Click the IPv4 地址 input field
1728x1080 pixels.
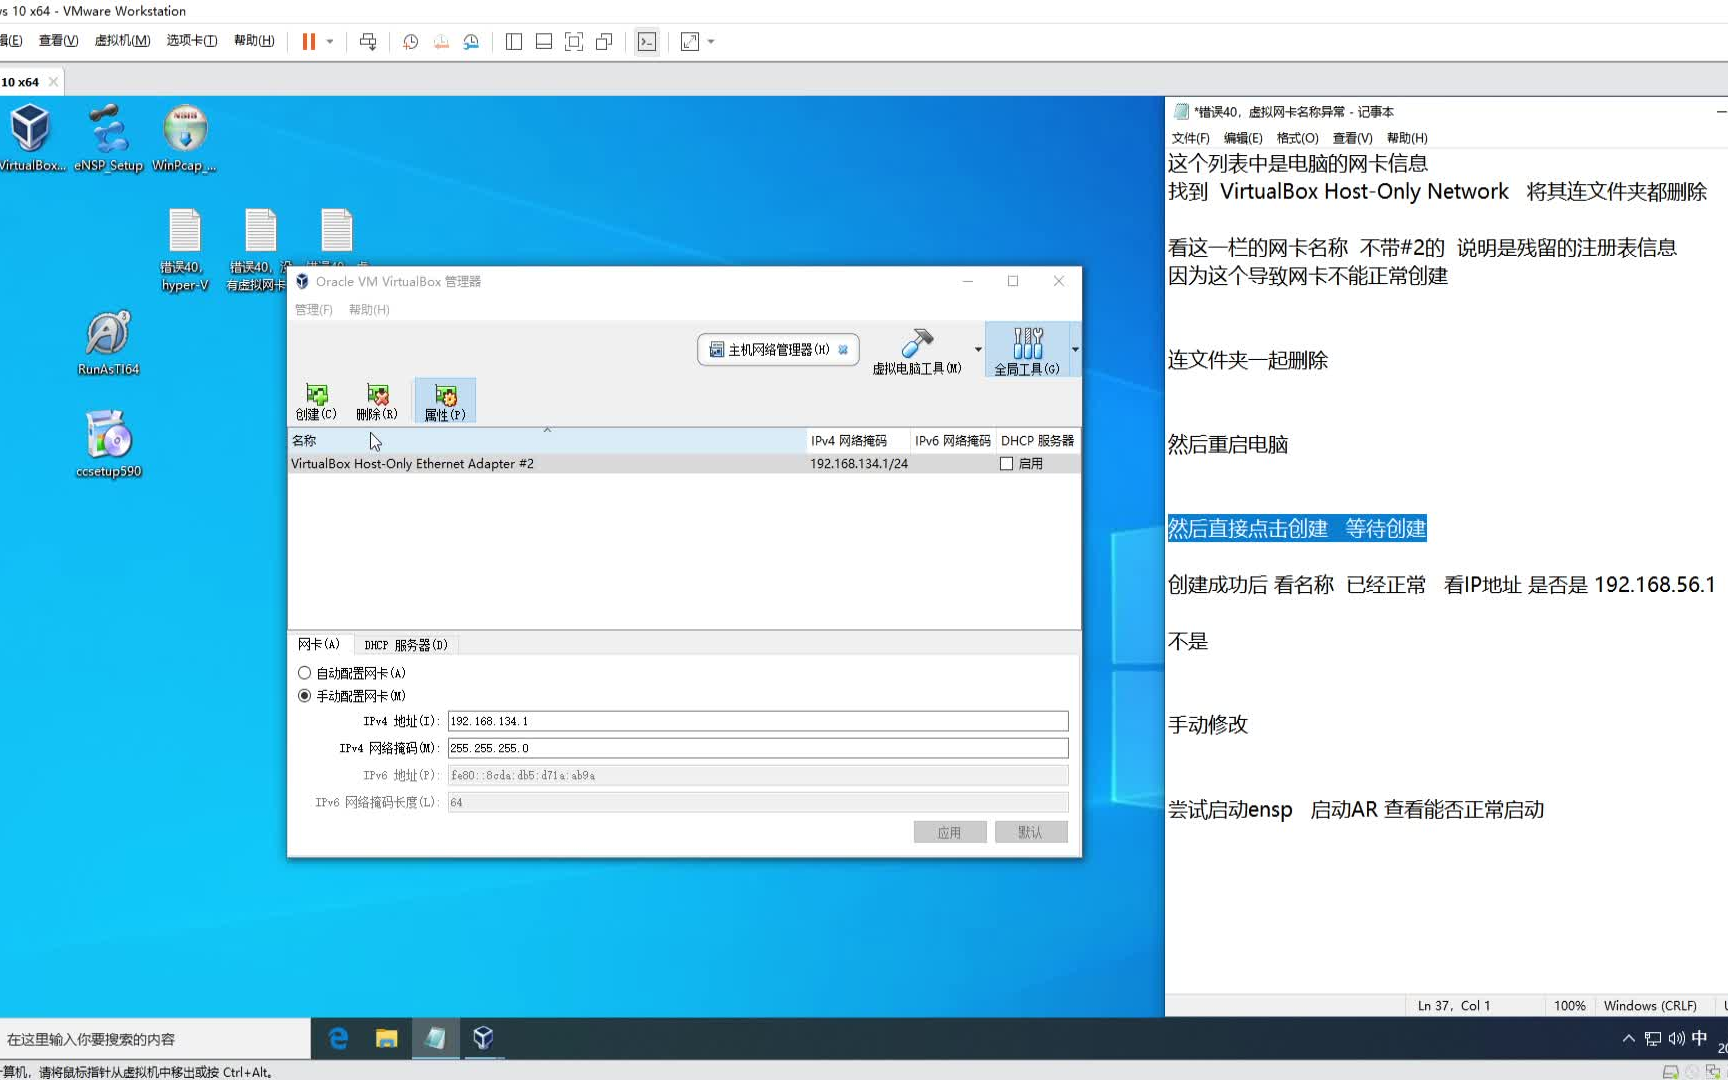point(758,721)
